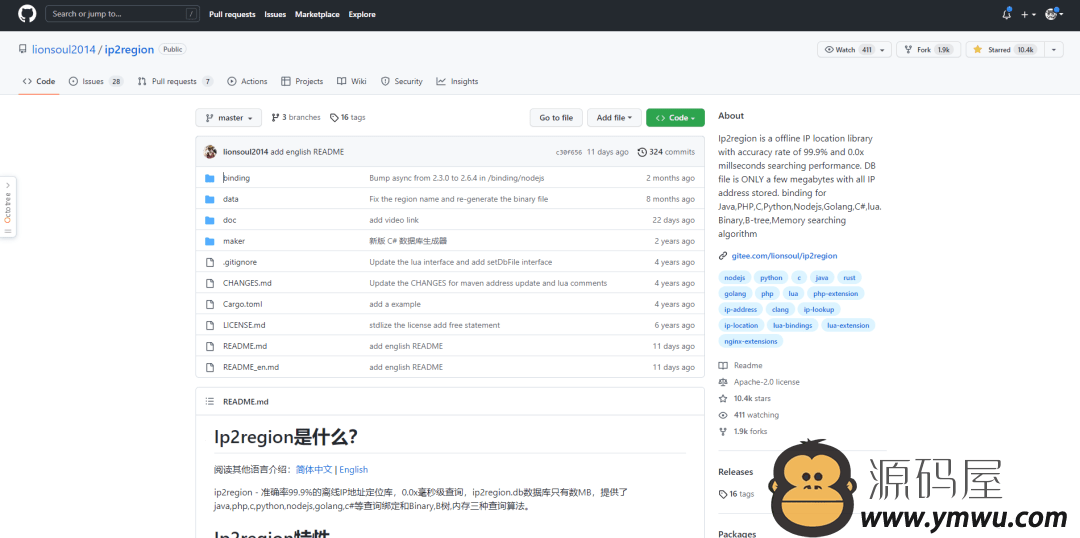View 10.4k stars link
The width and height of the screenshot is (1080, 538).
[745, 398]
